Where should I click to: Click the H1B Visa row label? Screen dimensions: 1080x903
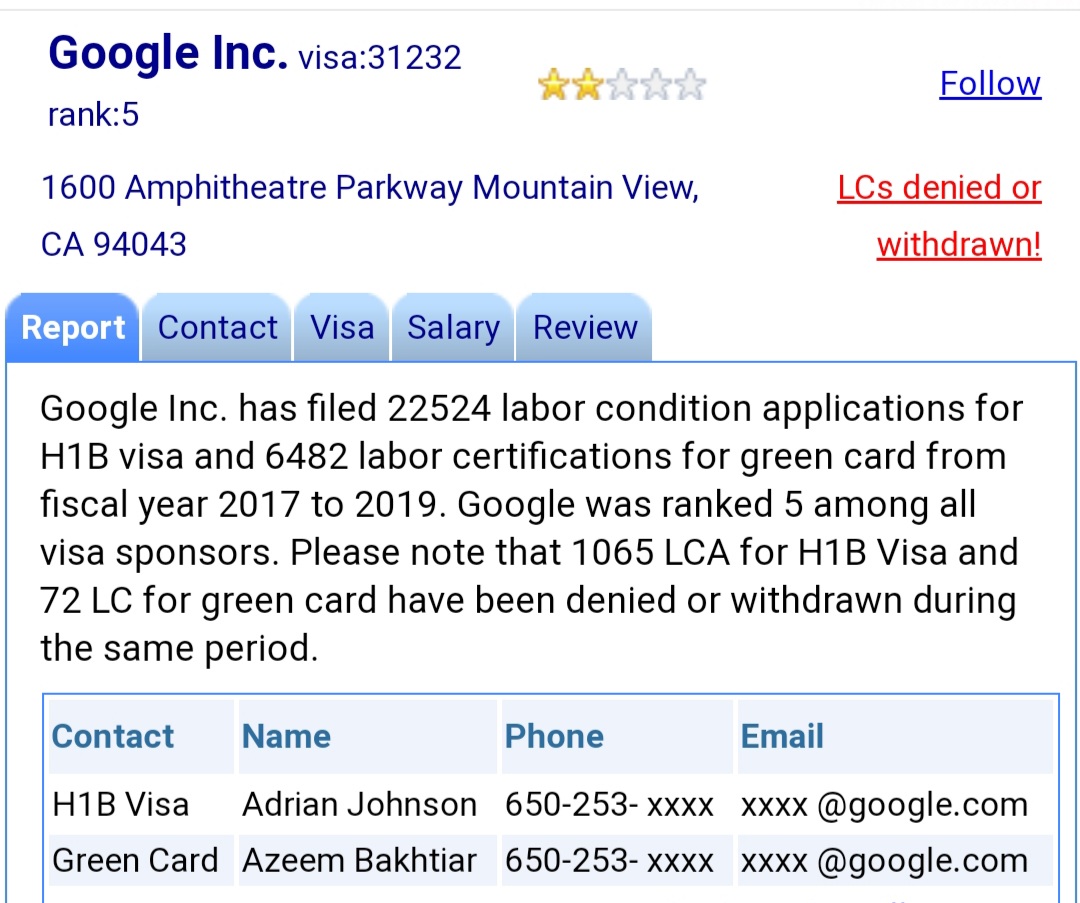(121, 804)
